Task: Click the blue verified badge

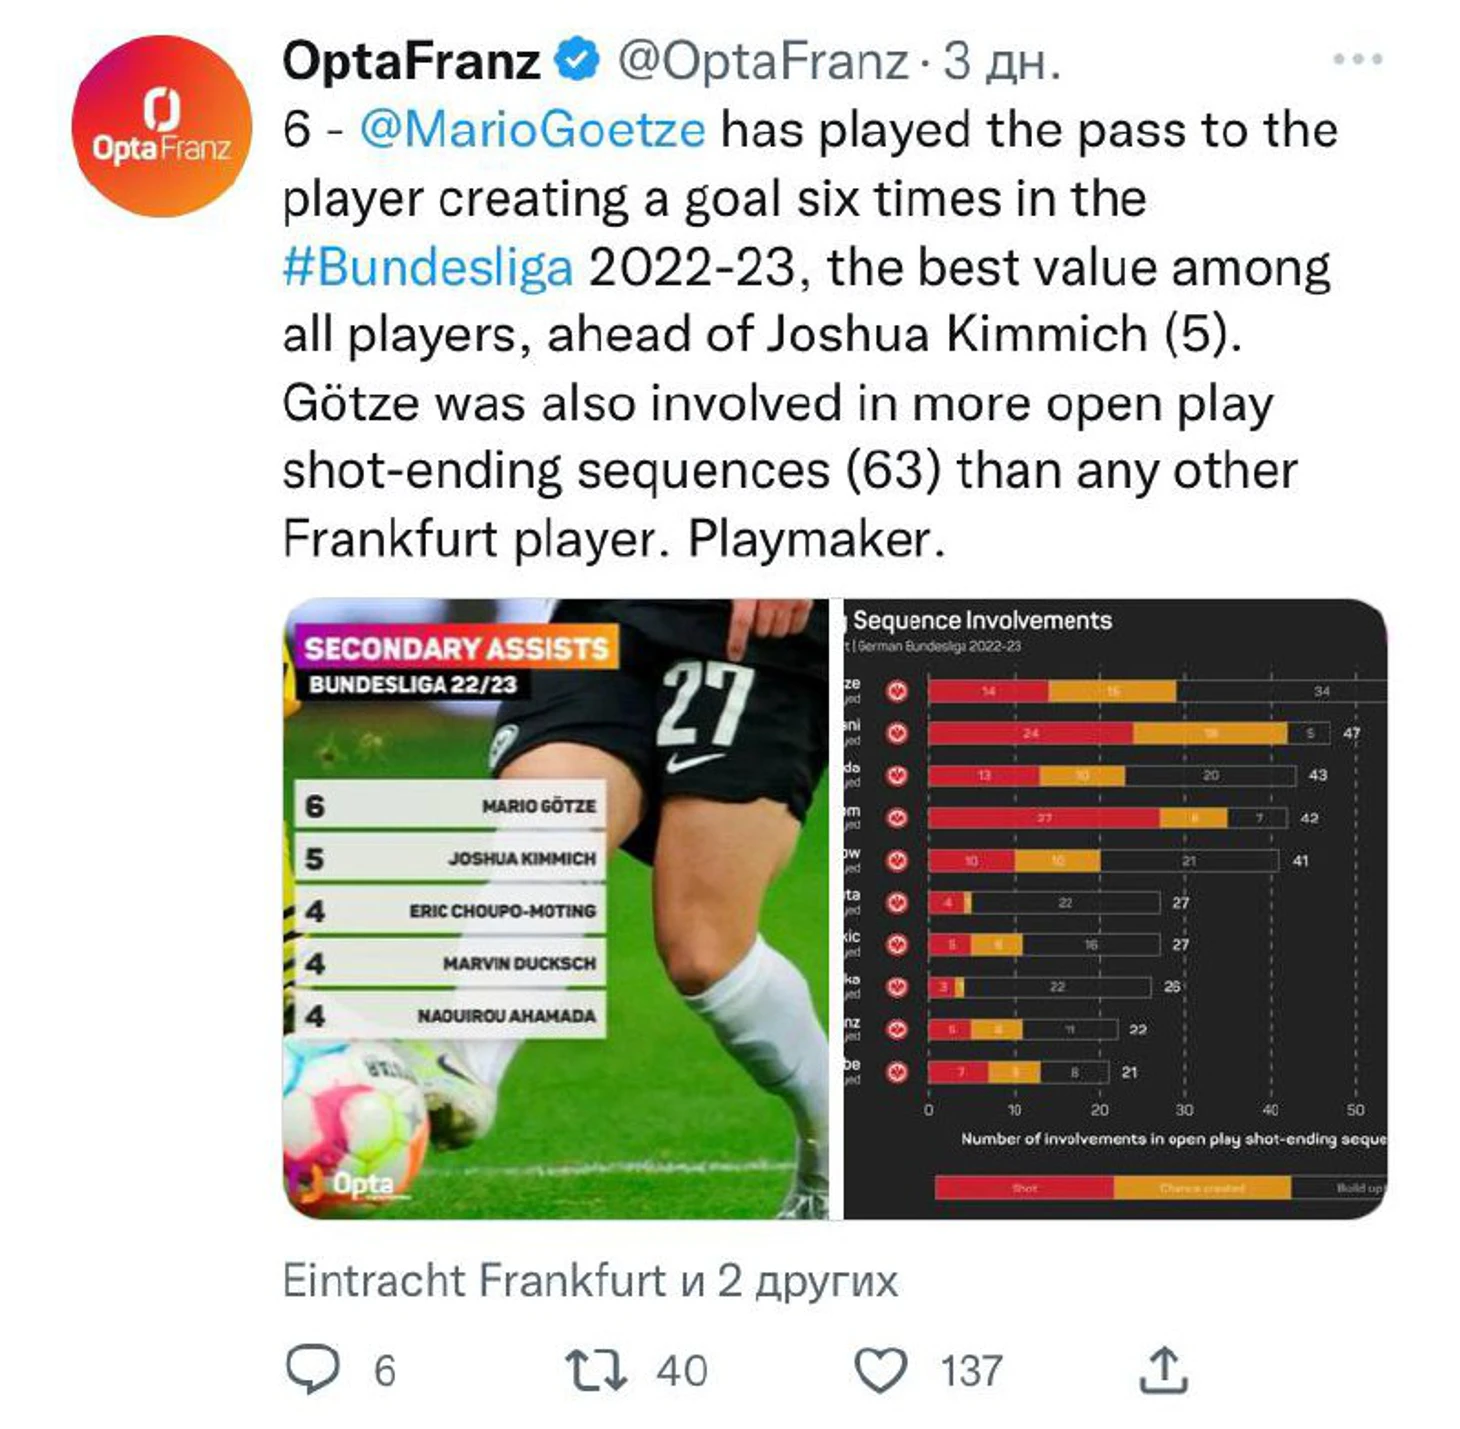Action: (x=577, y=61)
